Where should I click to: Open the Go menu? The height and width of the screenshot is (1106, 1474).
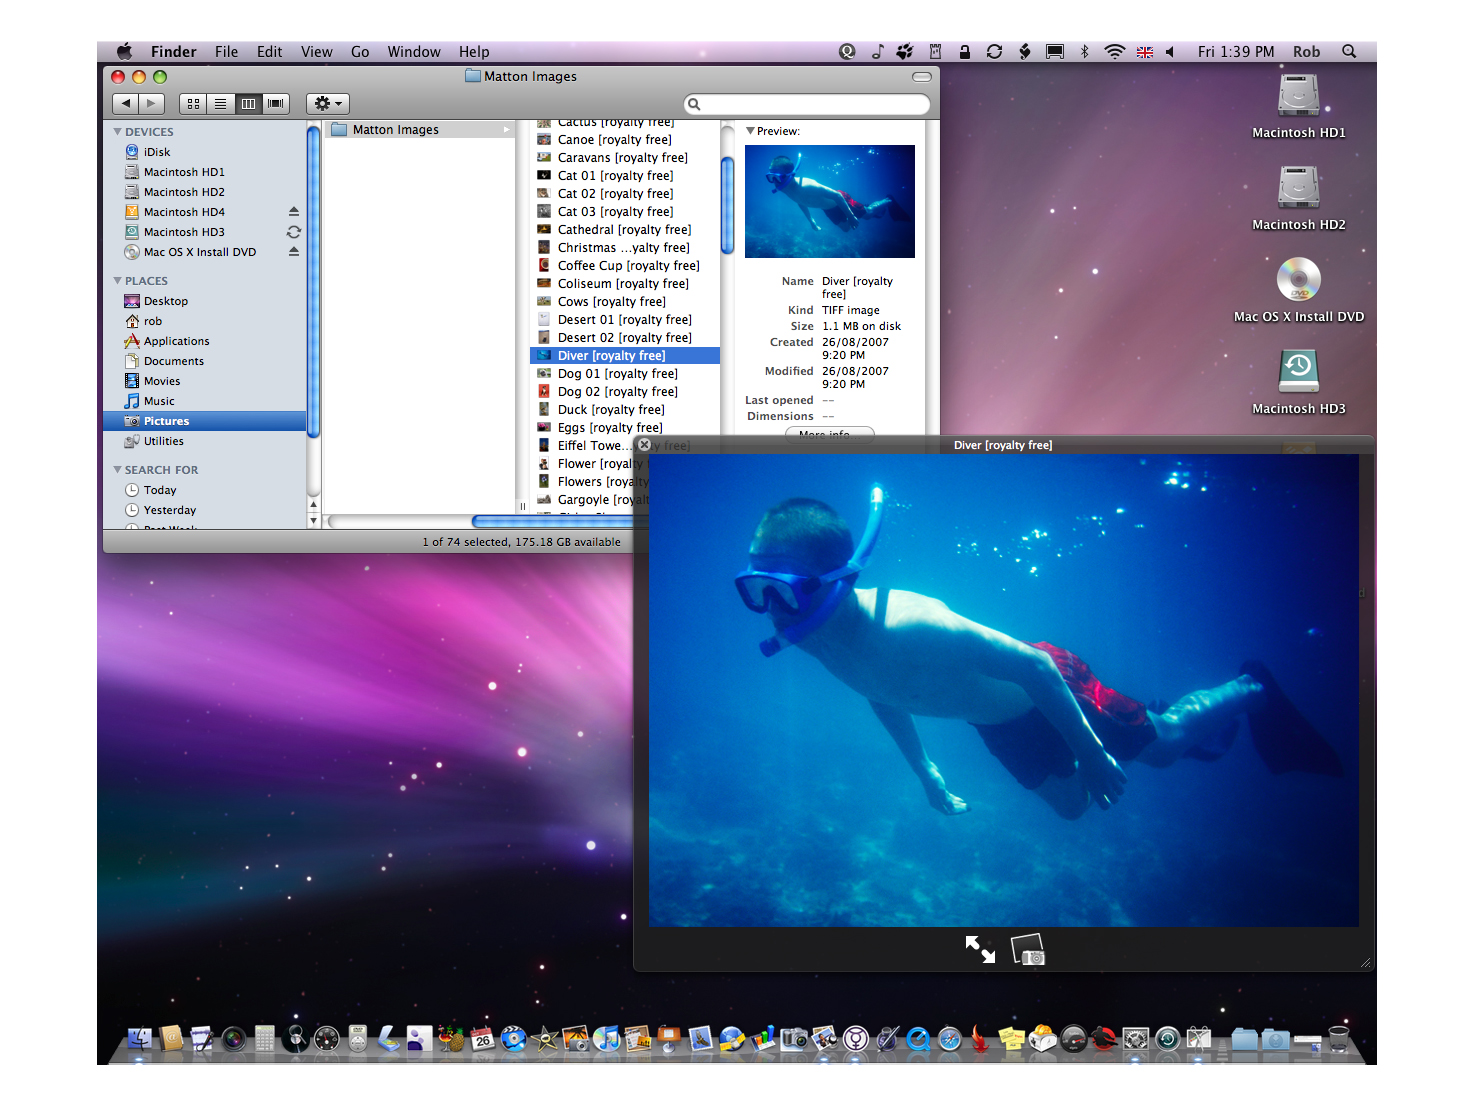(x=360, y=52)
